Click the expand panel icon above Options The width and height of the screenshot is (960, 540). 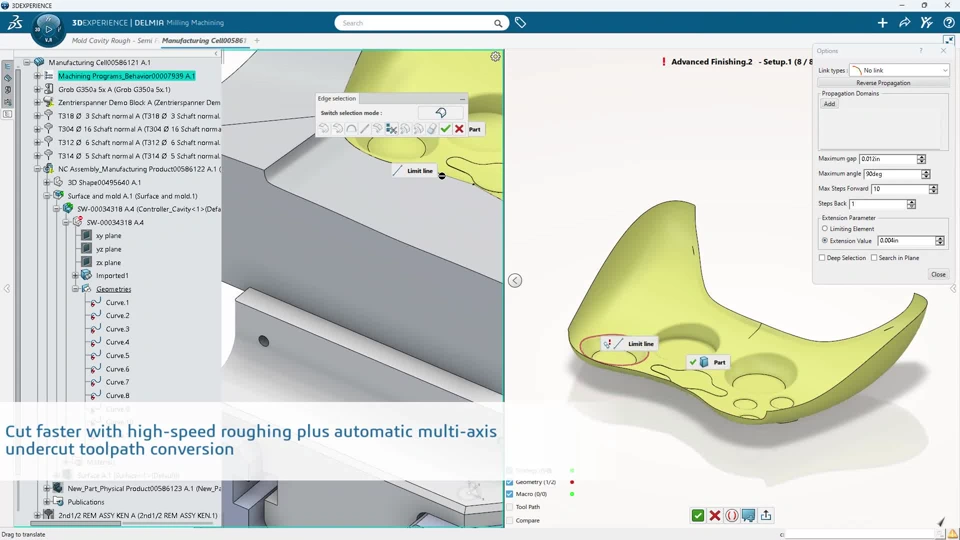click(948, 40)
